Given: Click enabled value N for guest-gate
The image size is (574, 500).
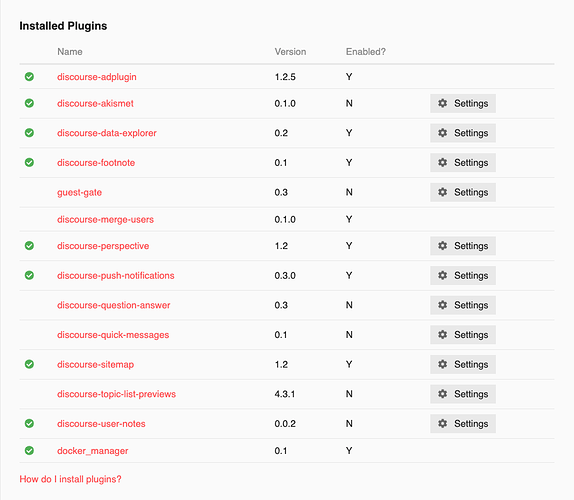Looking at the screenshot, I should [349, 192].
